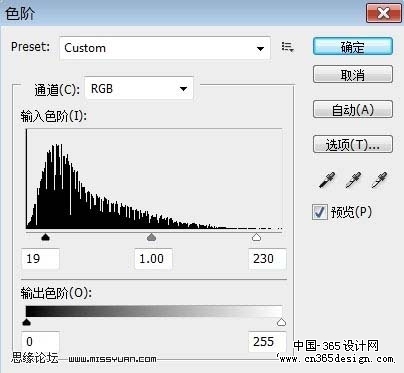Click the black output level slider

pos(26,322)
